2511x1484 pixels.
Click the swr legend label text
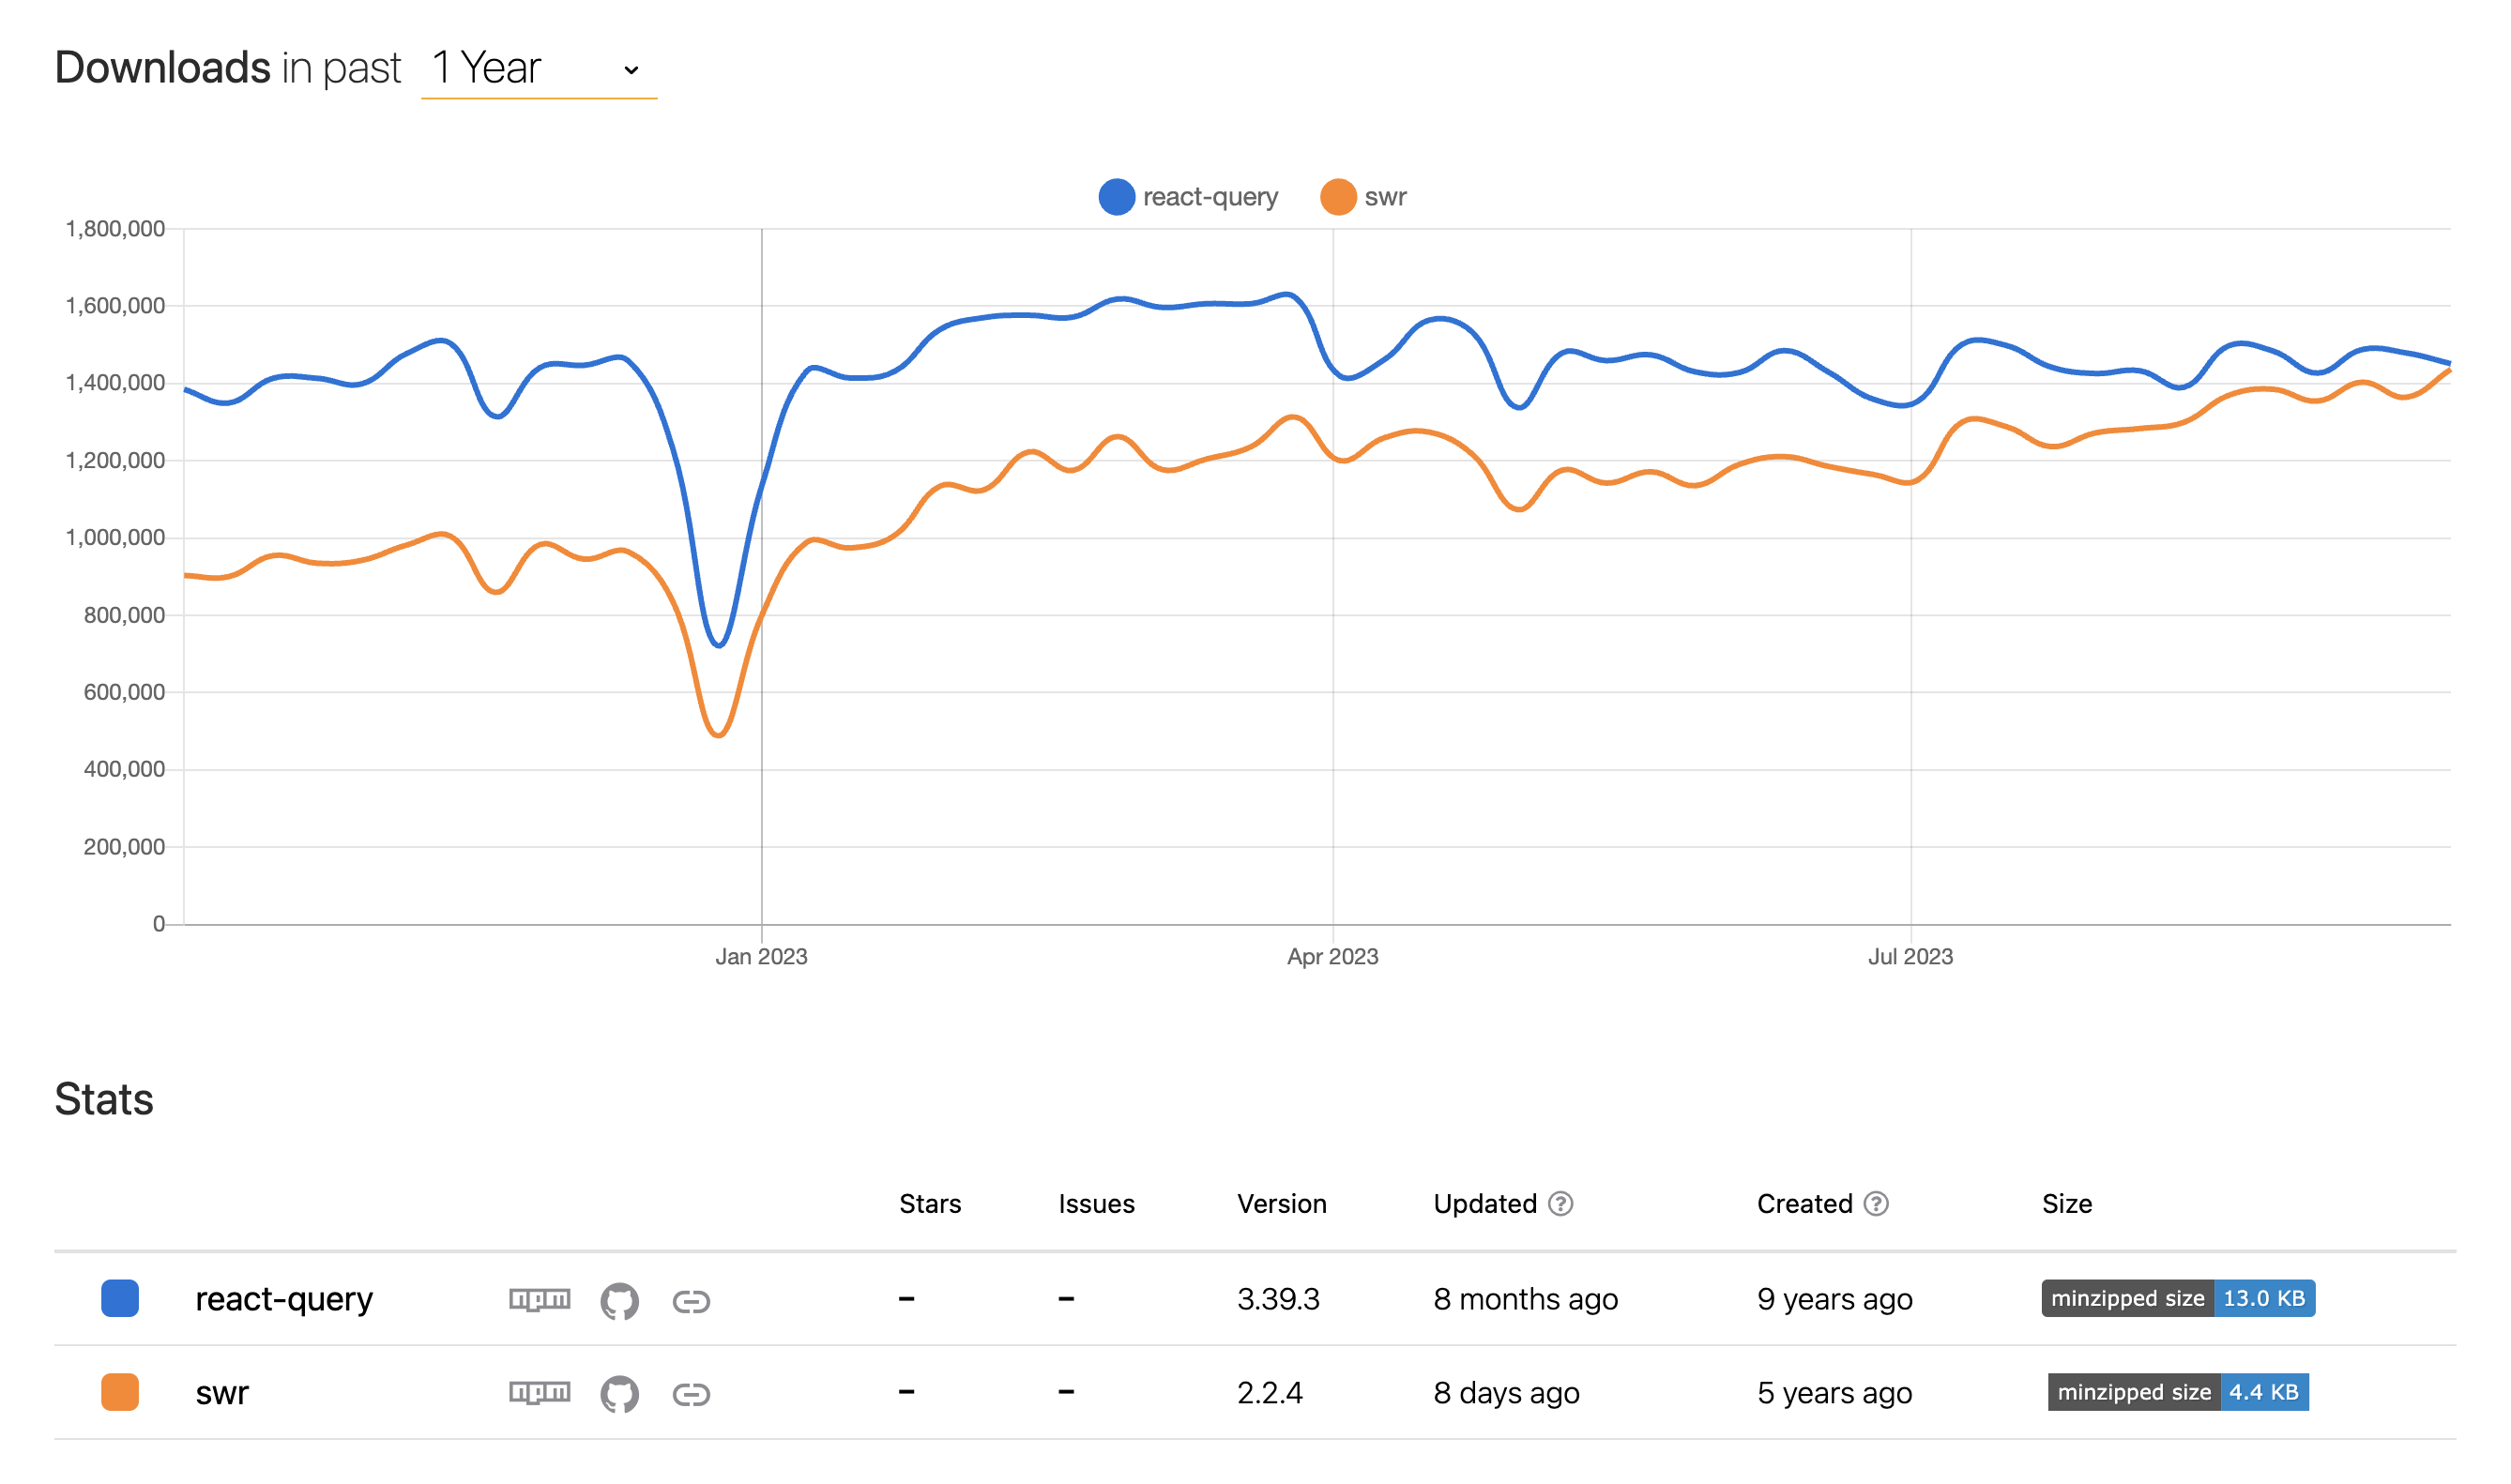point(1385,197)
